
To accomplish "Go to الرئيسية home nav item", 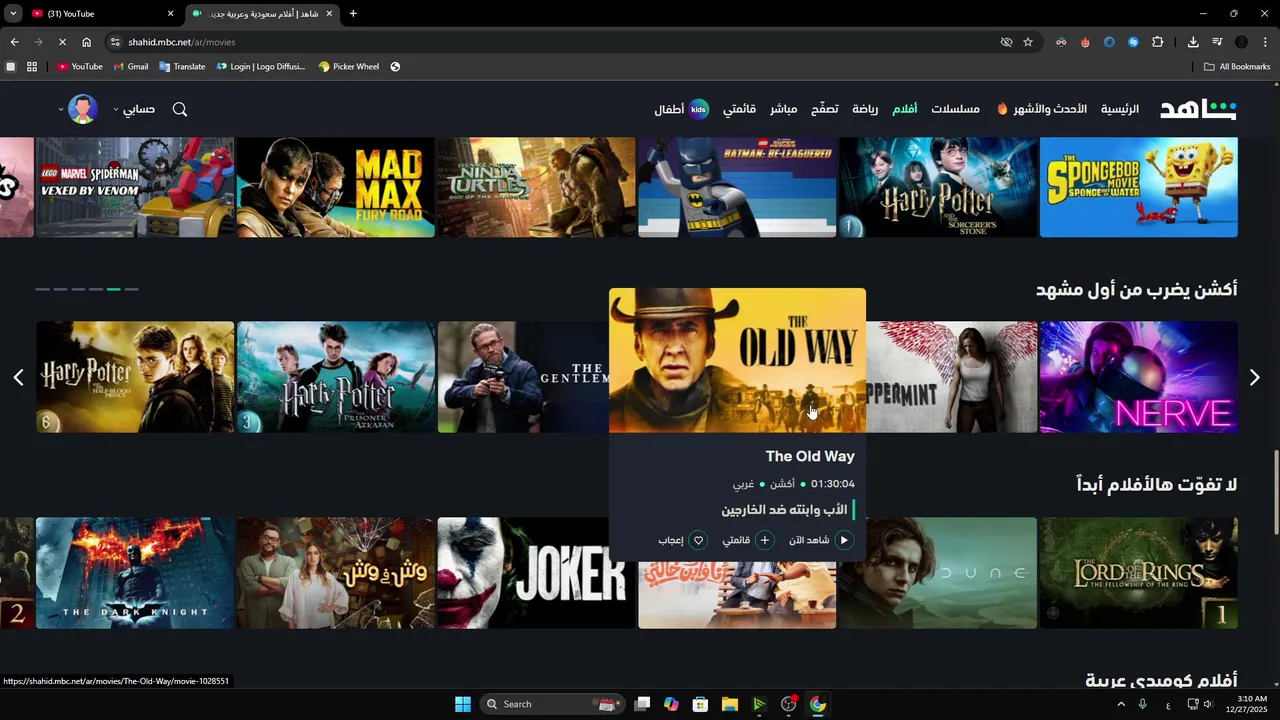I will [1120, 109].
